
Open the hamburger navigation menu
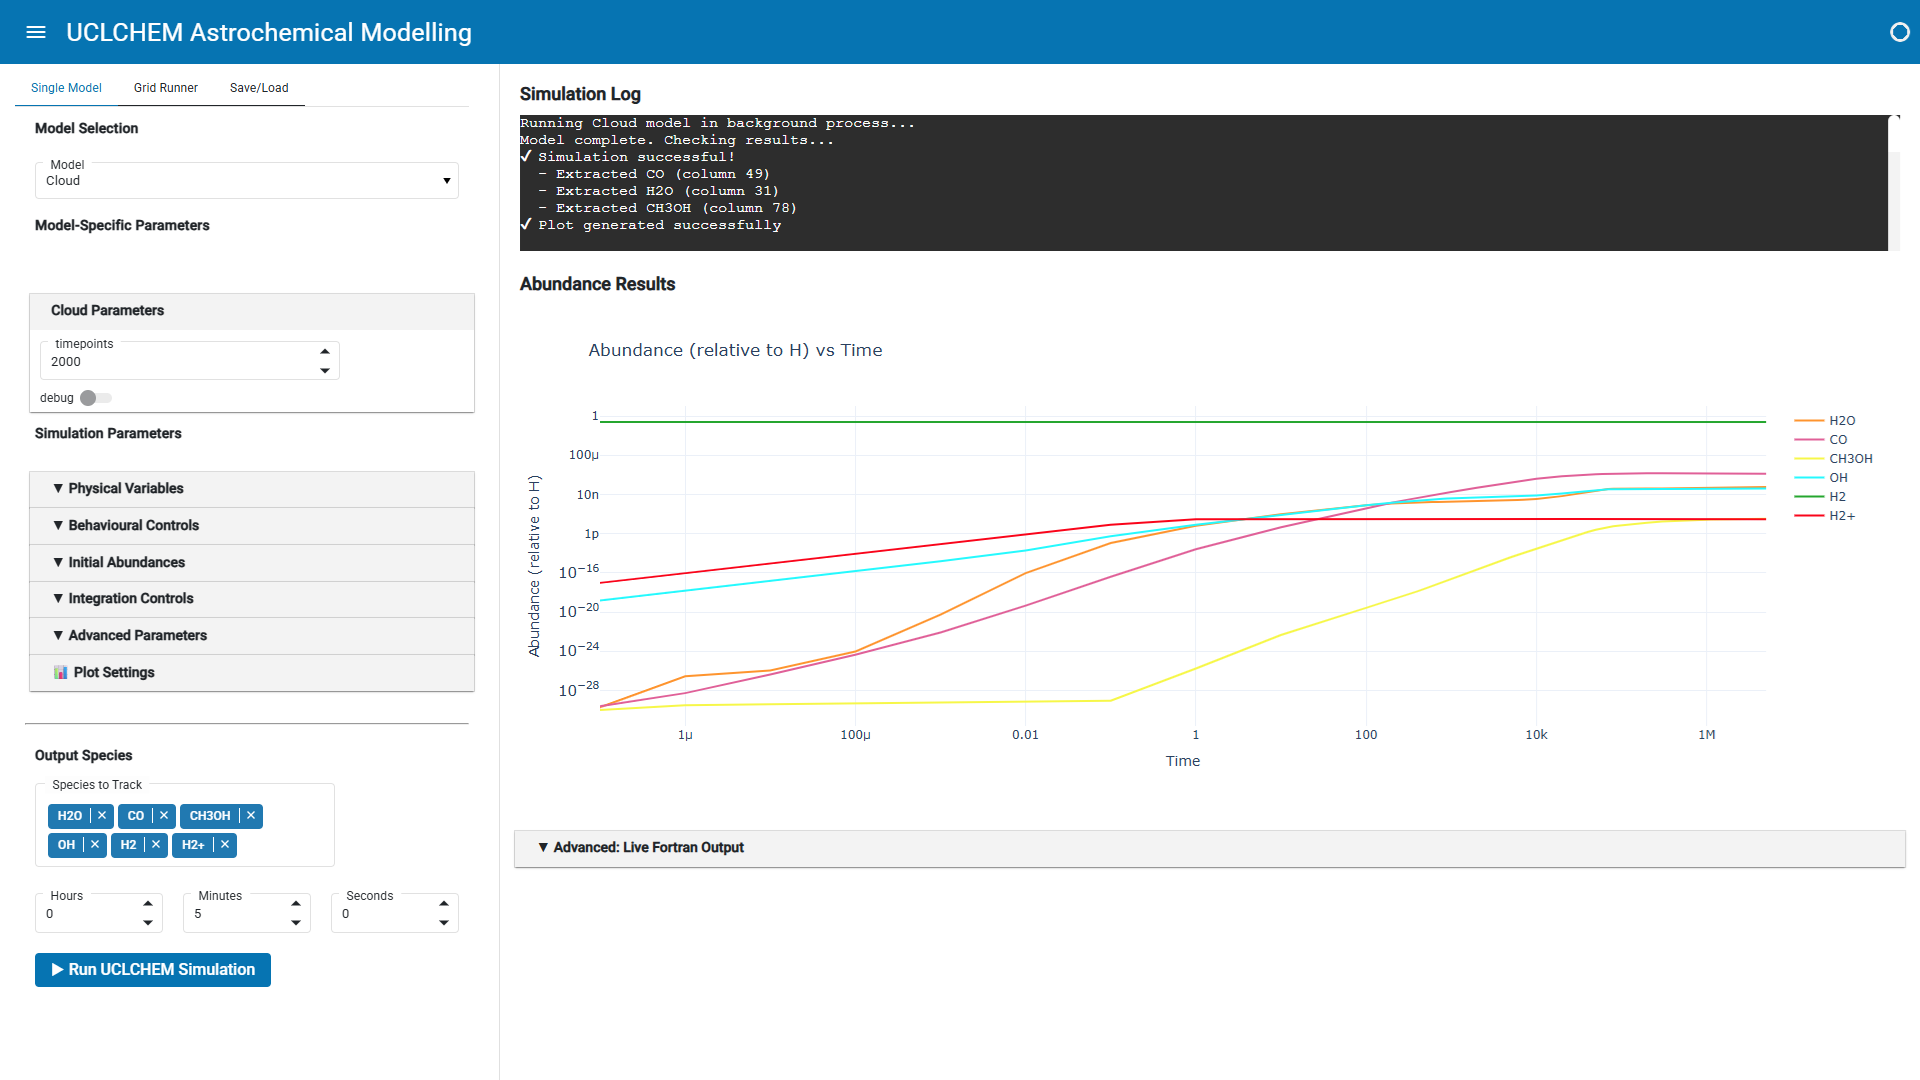[36, 32]
